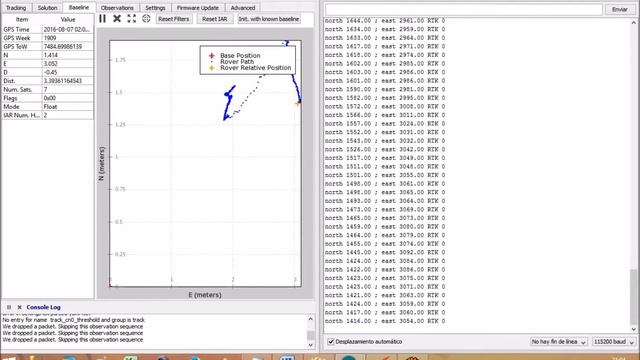The height and width of the screenshot is (360, 640).
Task: Select IAR Num. H... value 2
Action: click(x=67, y=115)
